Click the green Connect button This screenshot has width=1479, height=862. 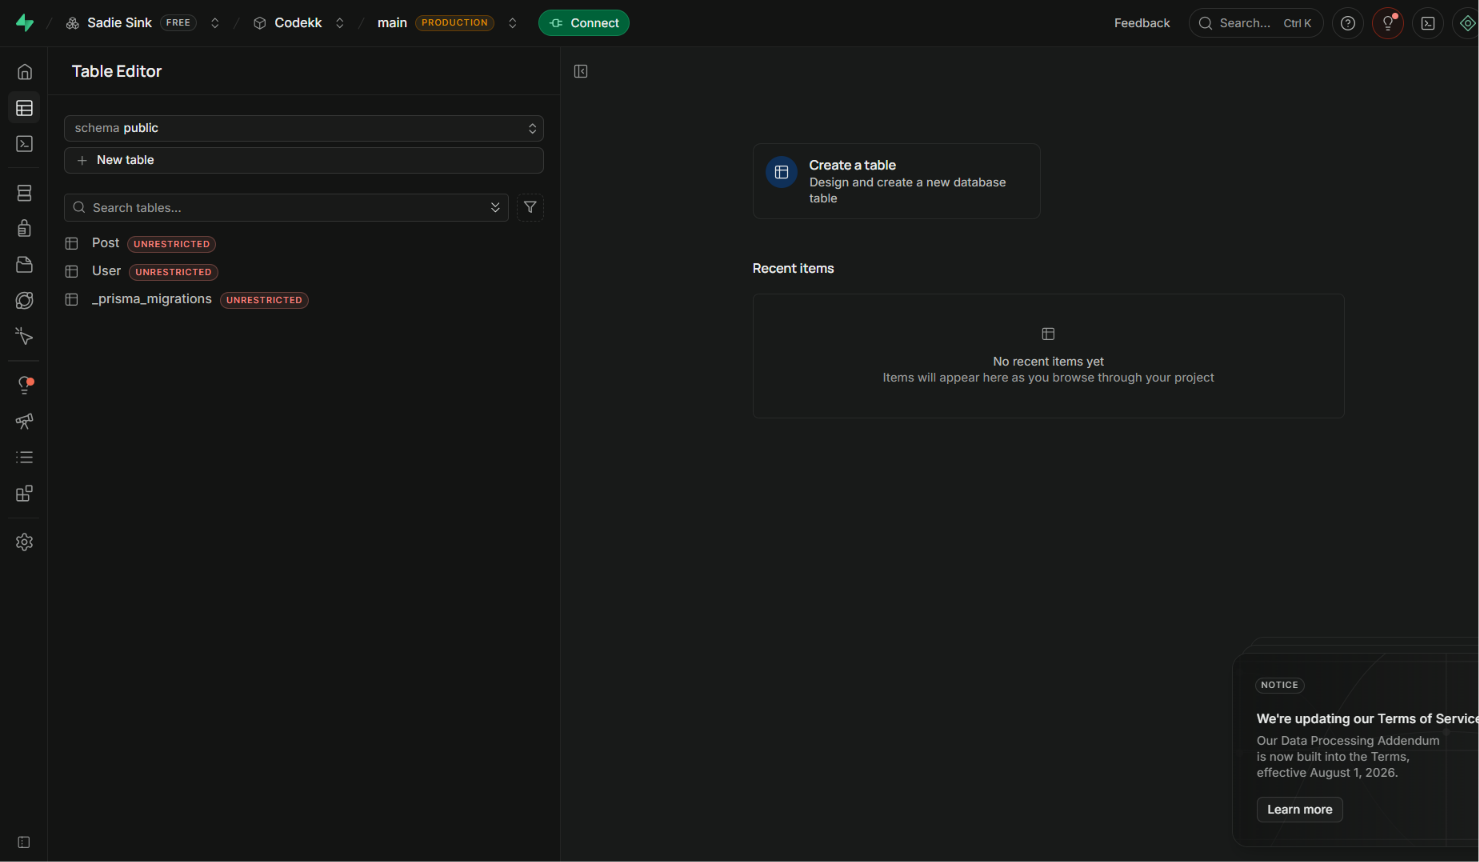point(584,23)
